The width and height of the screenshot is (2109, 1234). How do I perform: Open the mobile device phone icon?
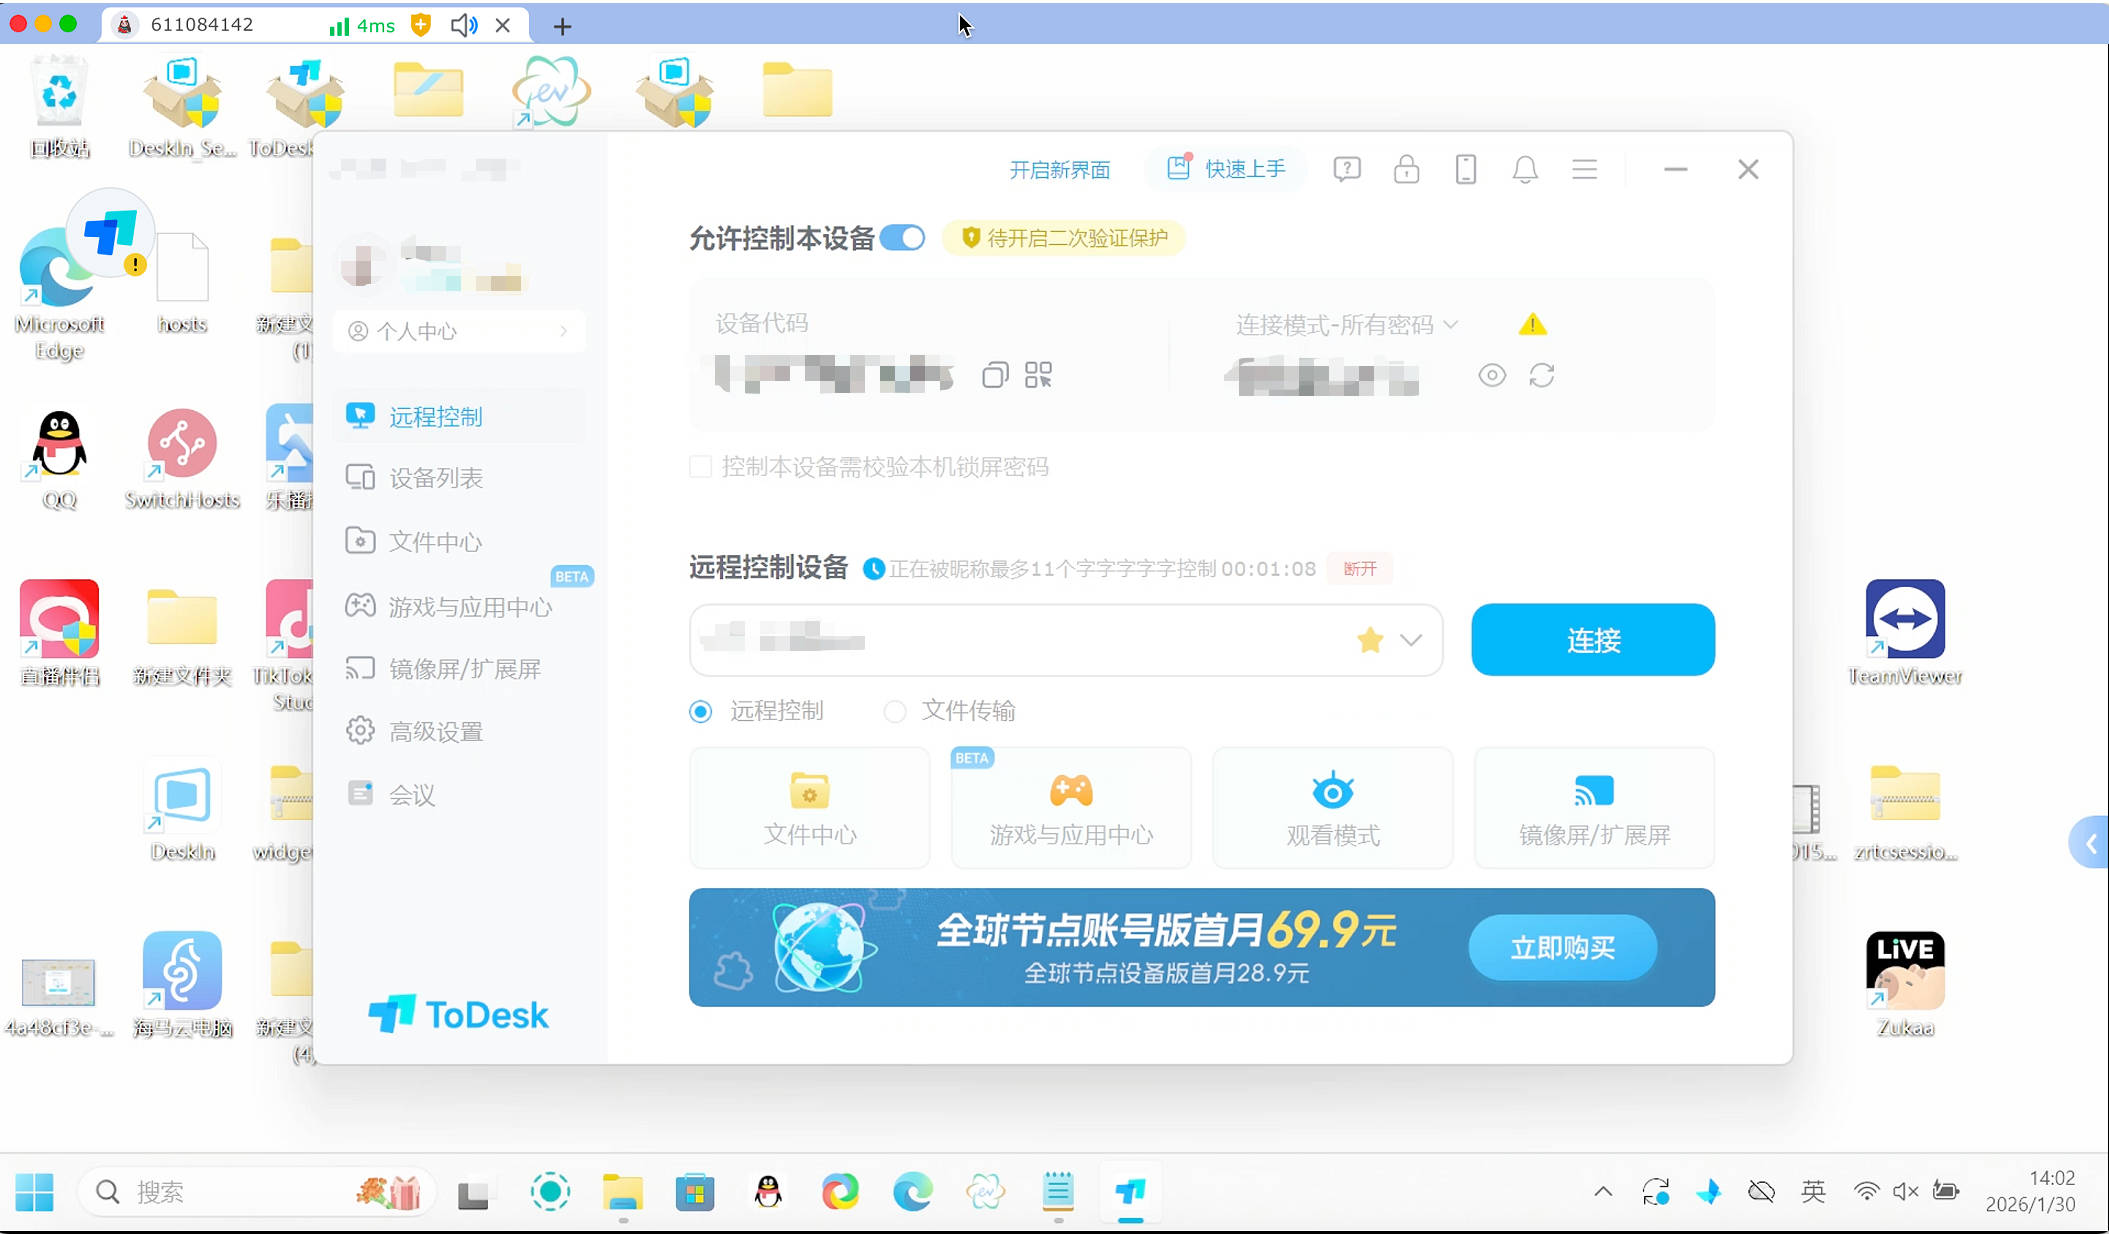point(1465,170)
